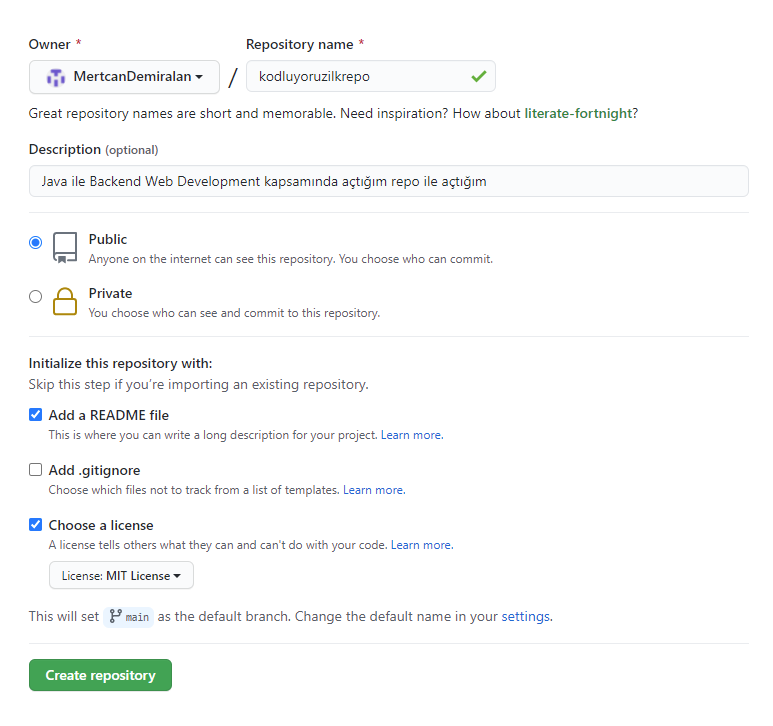Click the 'Add a README file' label
Image resolution: width=773 pixels, height=726 pixels.
pos(108,415)
